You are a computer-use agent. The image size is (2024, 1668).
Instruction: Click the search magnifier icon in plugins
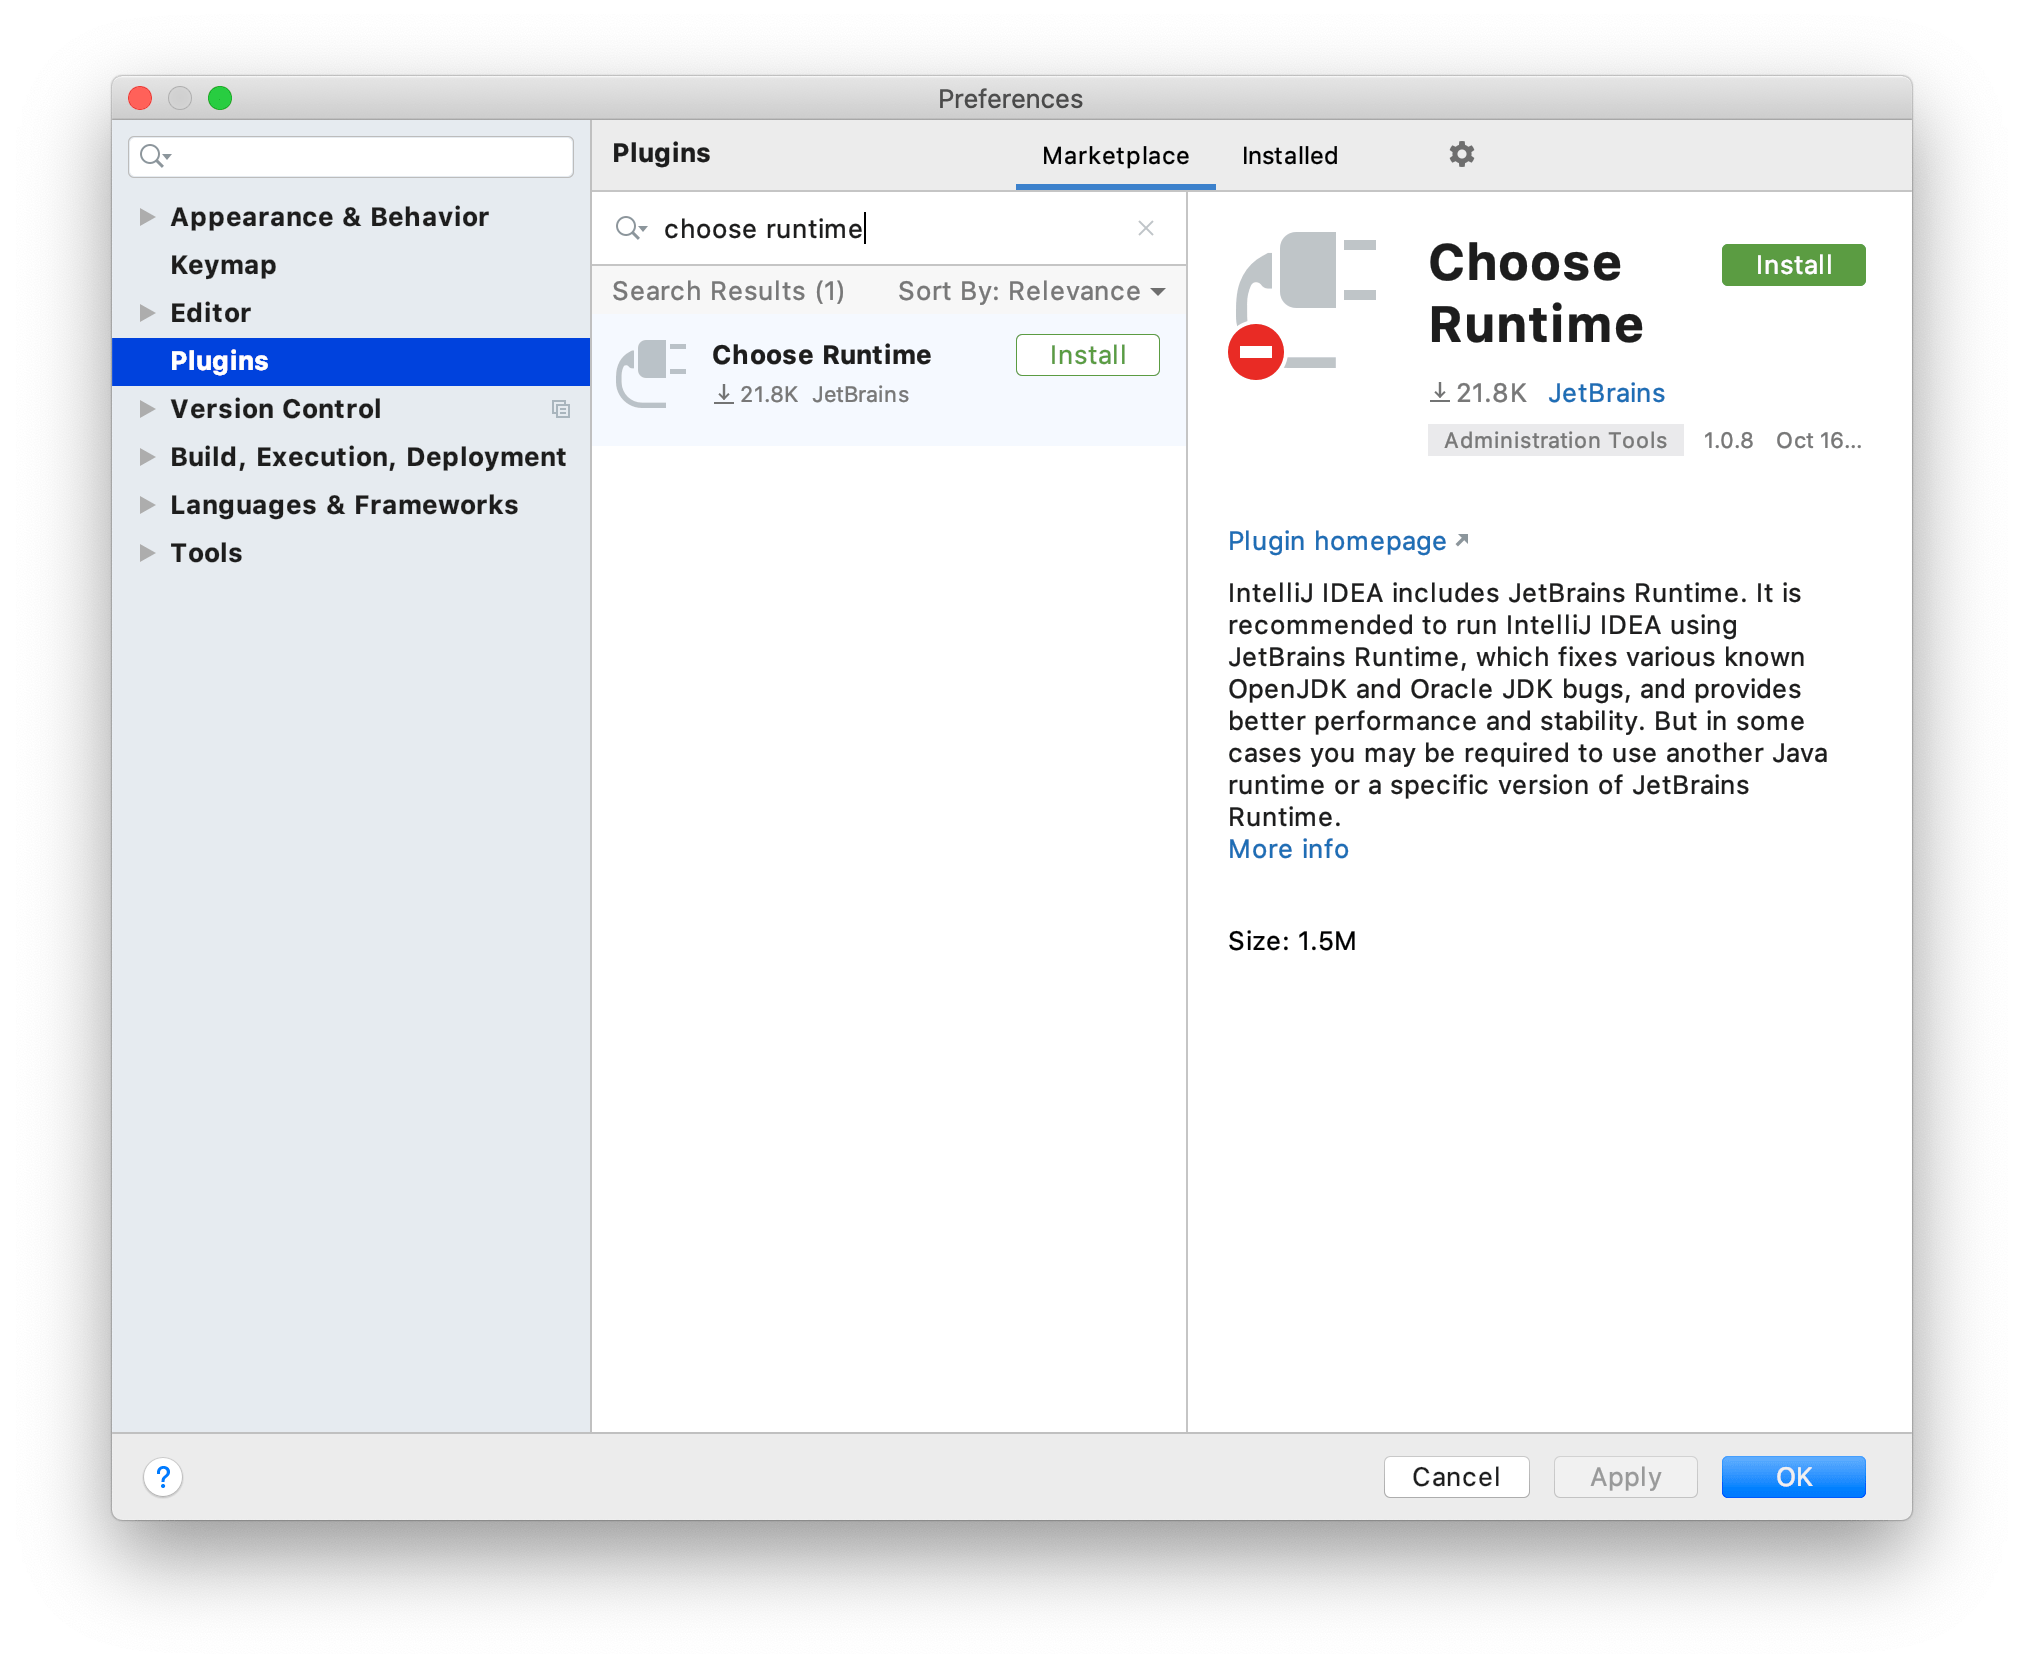[x=632, y=229]
